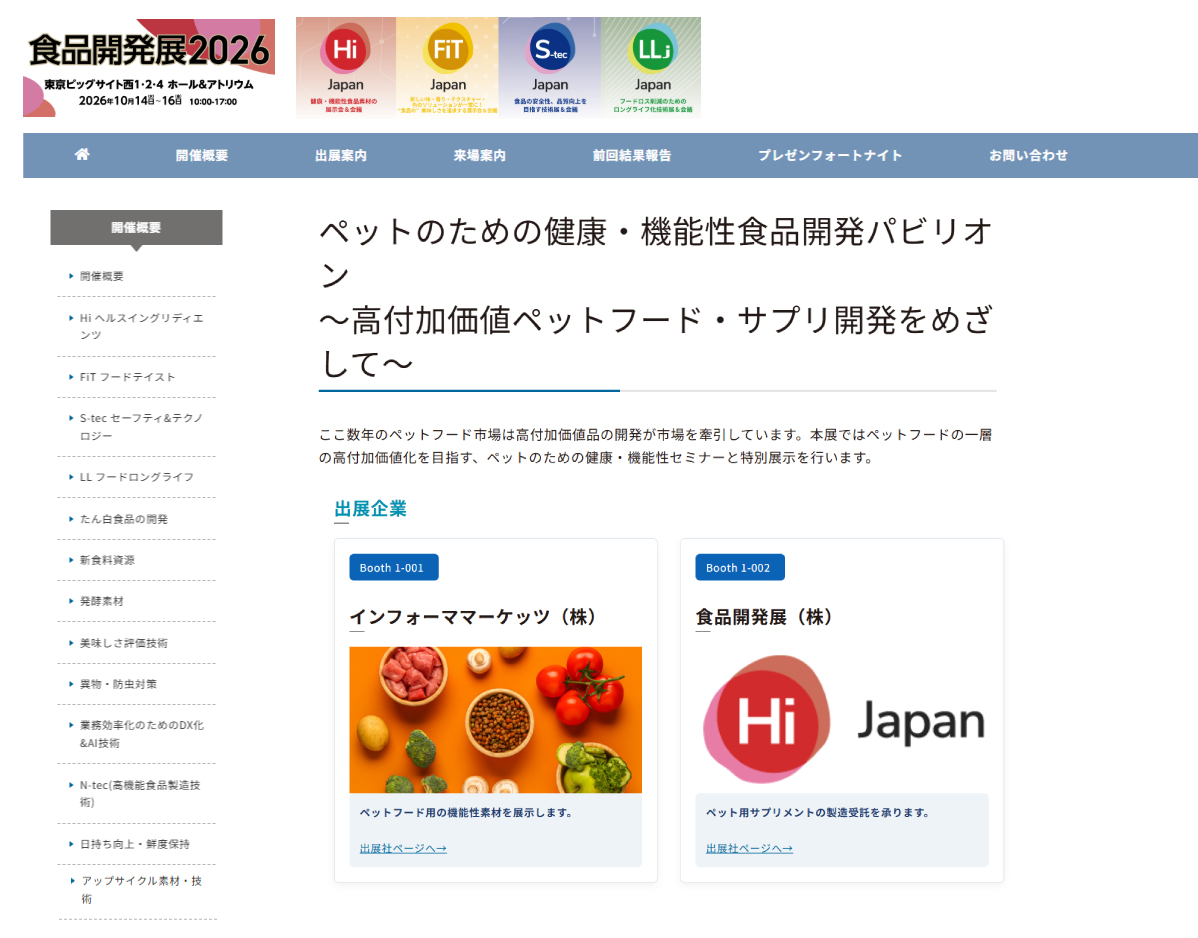Click the pet food ingredients photo
Screen dimensions: 1198x938
point(495,720)
